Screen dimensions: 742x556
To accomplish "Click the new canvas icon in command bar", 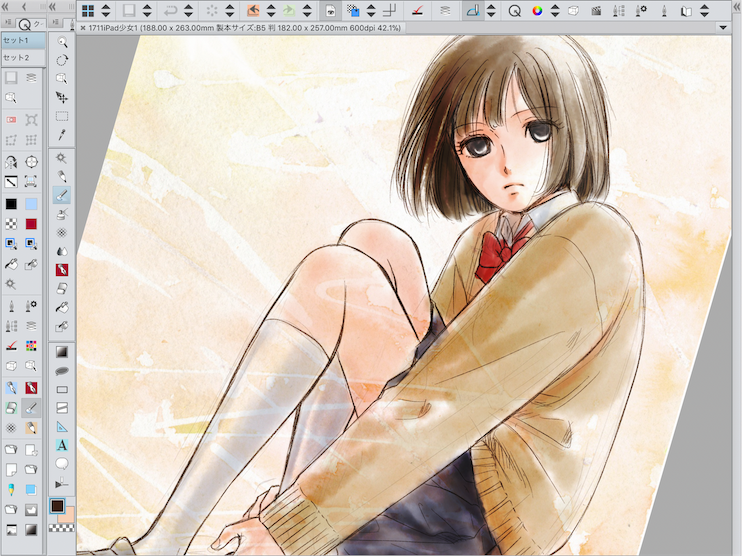I will (129, 10).
